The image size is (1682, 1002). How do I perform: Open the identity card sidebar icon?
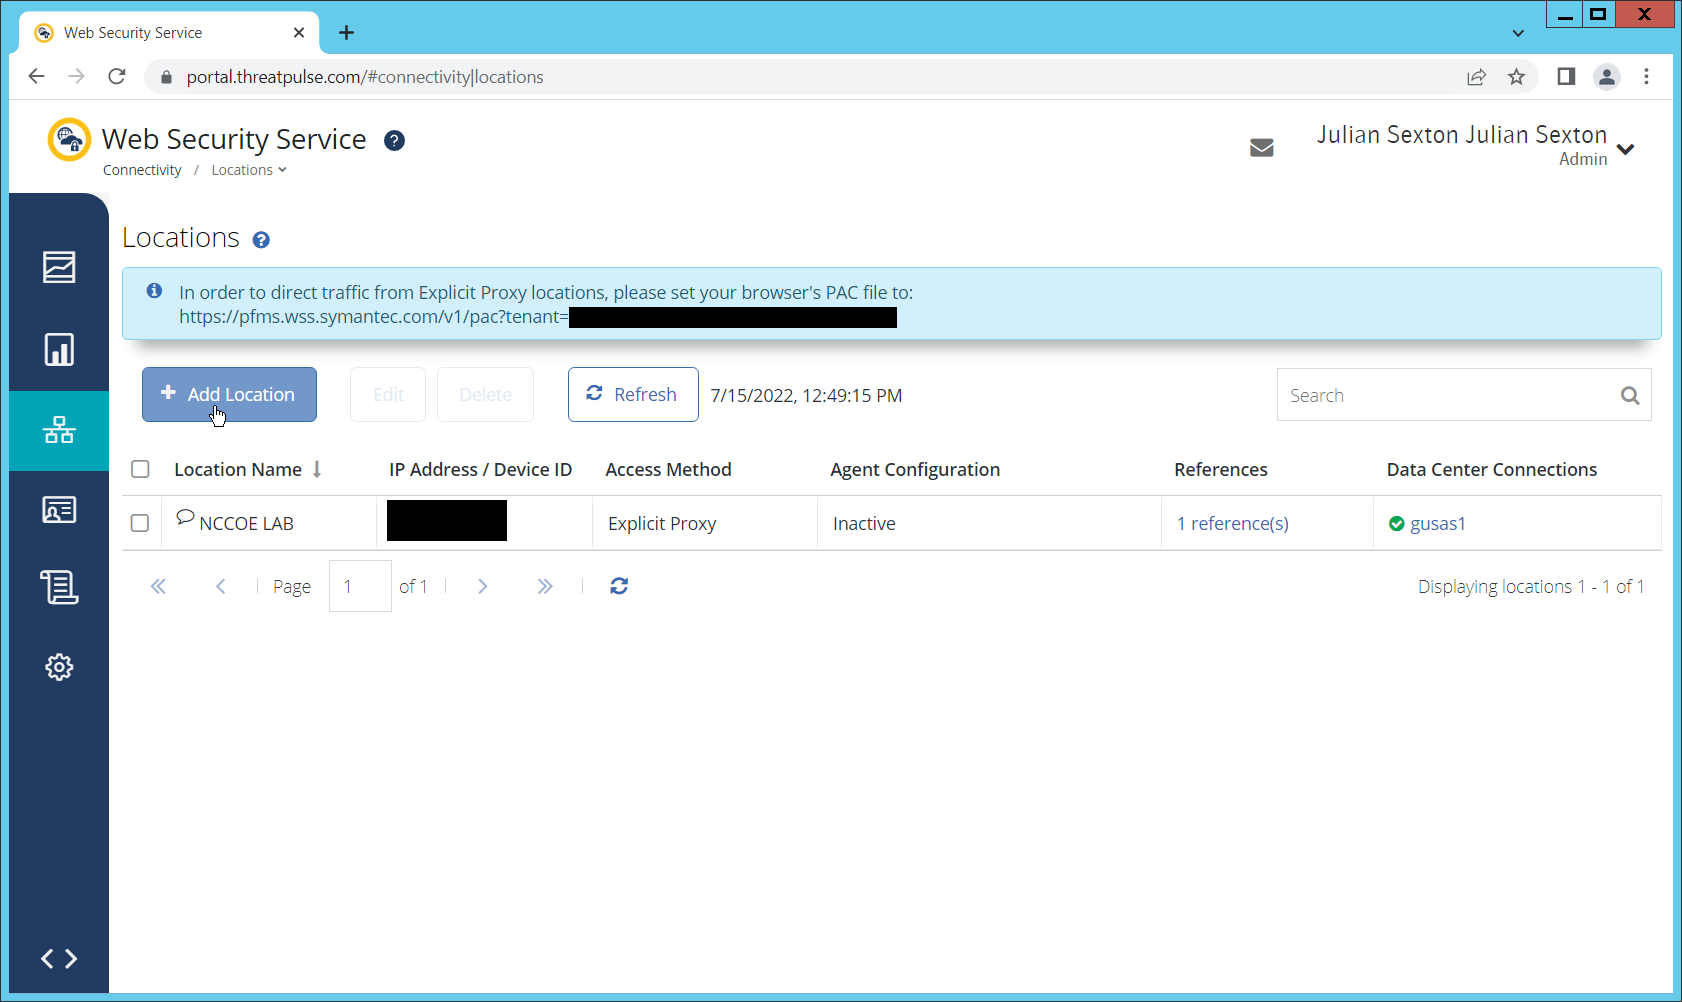pos(59,510)
